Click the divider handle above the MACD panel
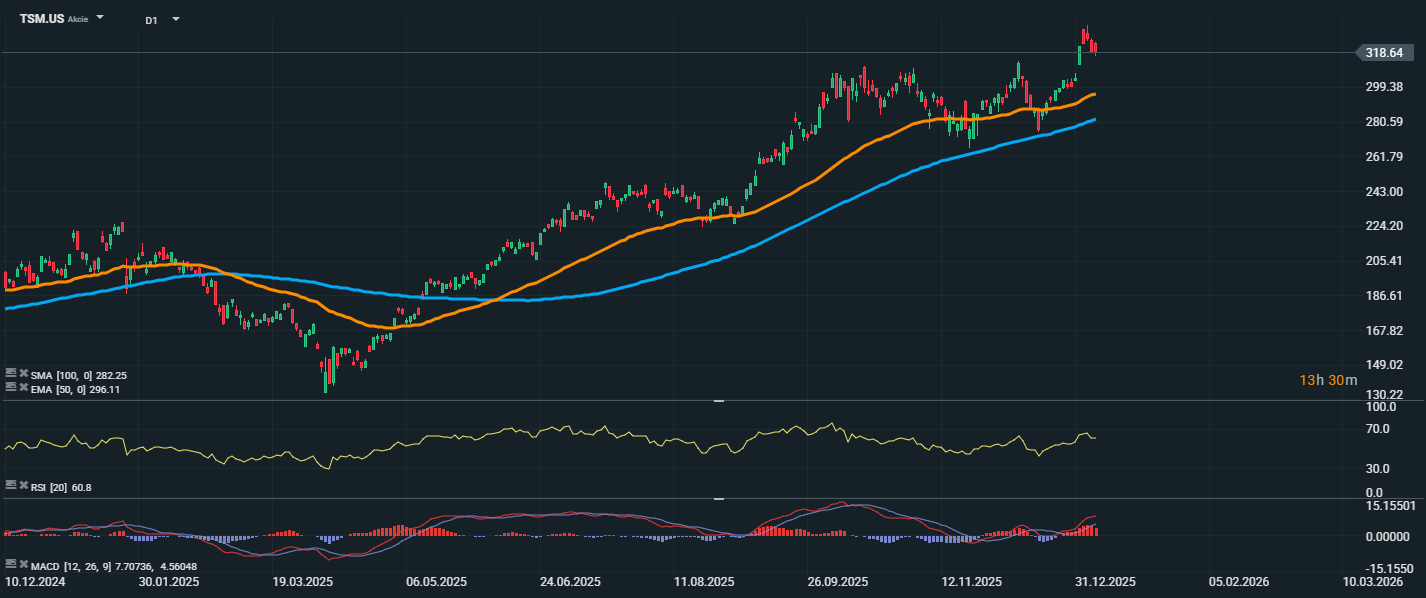The width and height of the screenshot is (1426, 598). (718, 498)
